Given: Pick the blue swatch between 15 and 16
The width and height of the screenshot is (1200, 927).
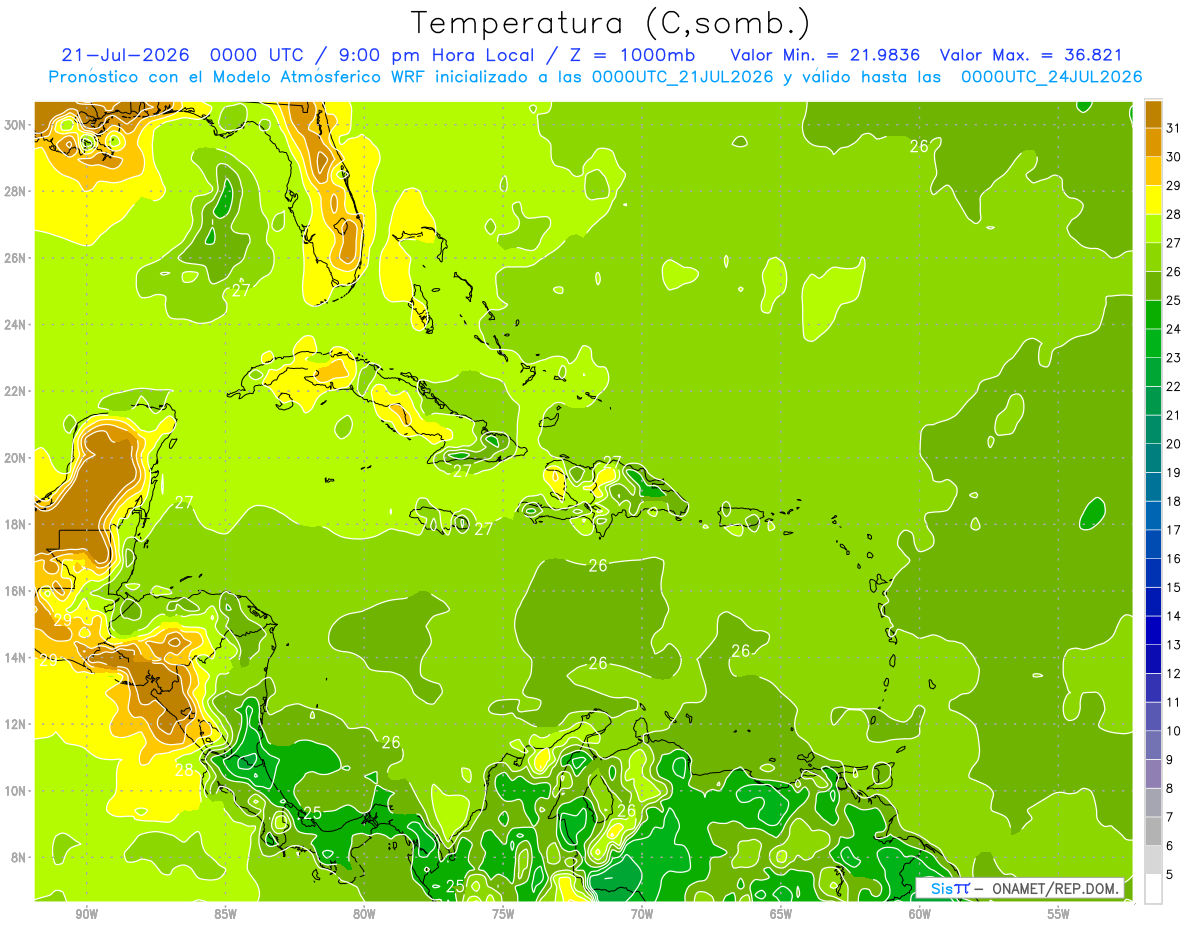Looking at the screenshot, I should coord(1153,573).
